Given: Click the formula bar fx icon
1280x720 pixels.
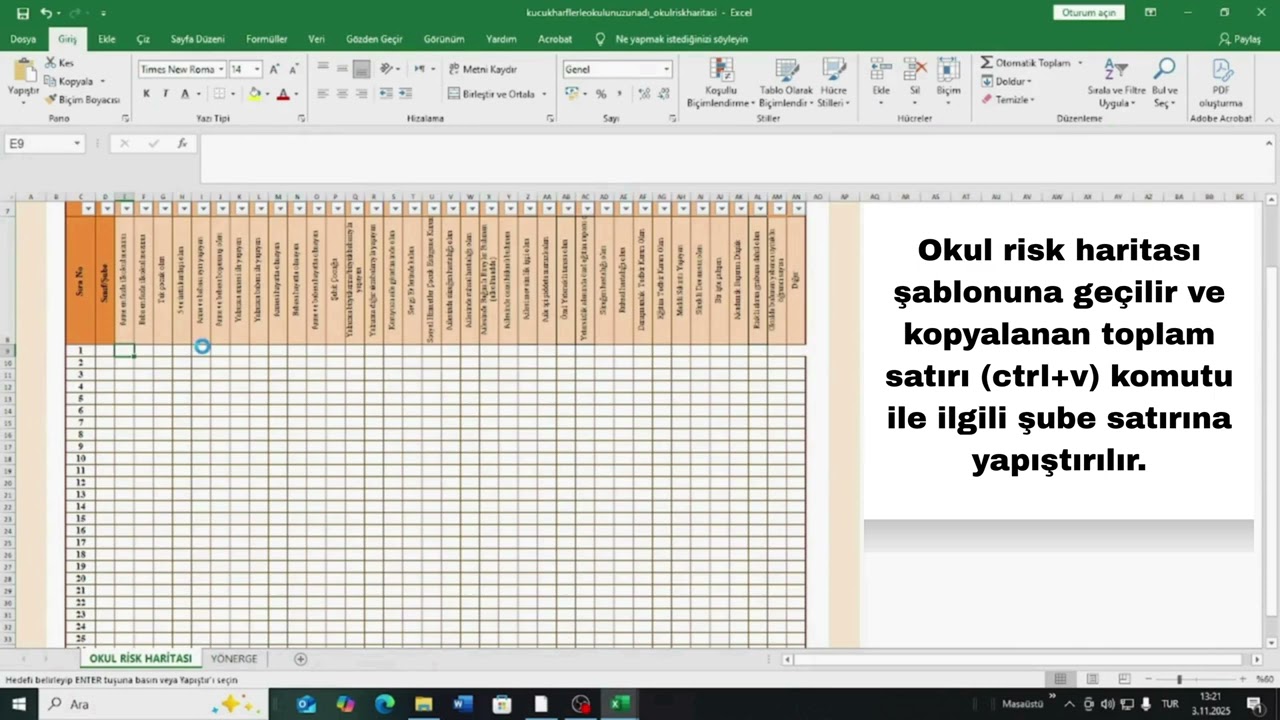Looking at the screenshot, I should coord(182,144).
